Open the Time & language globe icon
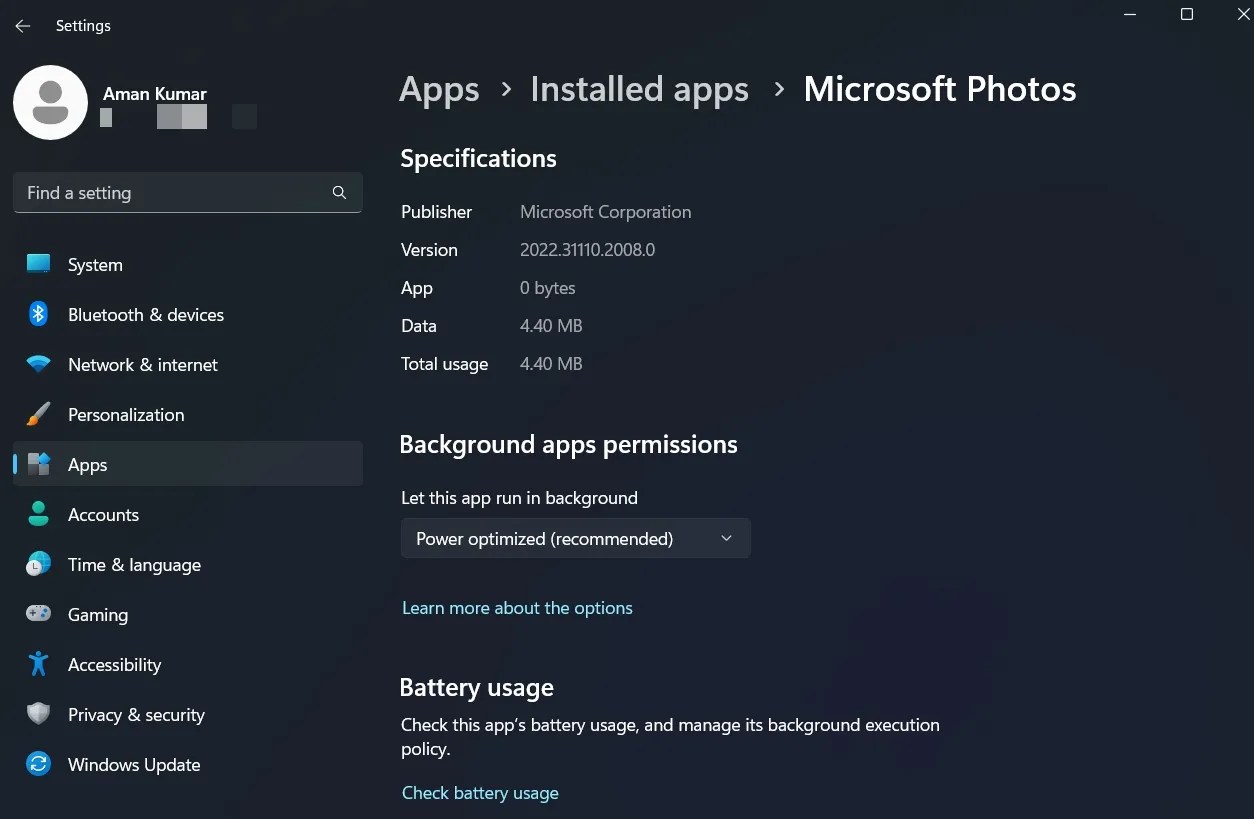1254x819 pixels. [x=37, y=564]
